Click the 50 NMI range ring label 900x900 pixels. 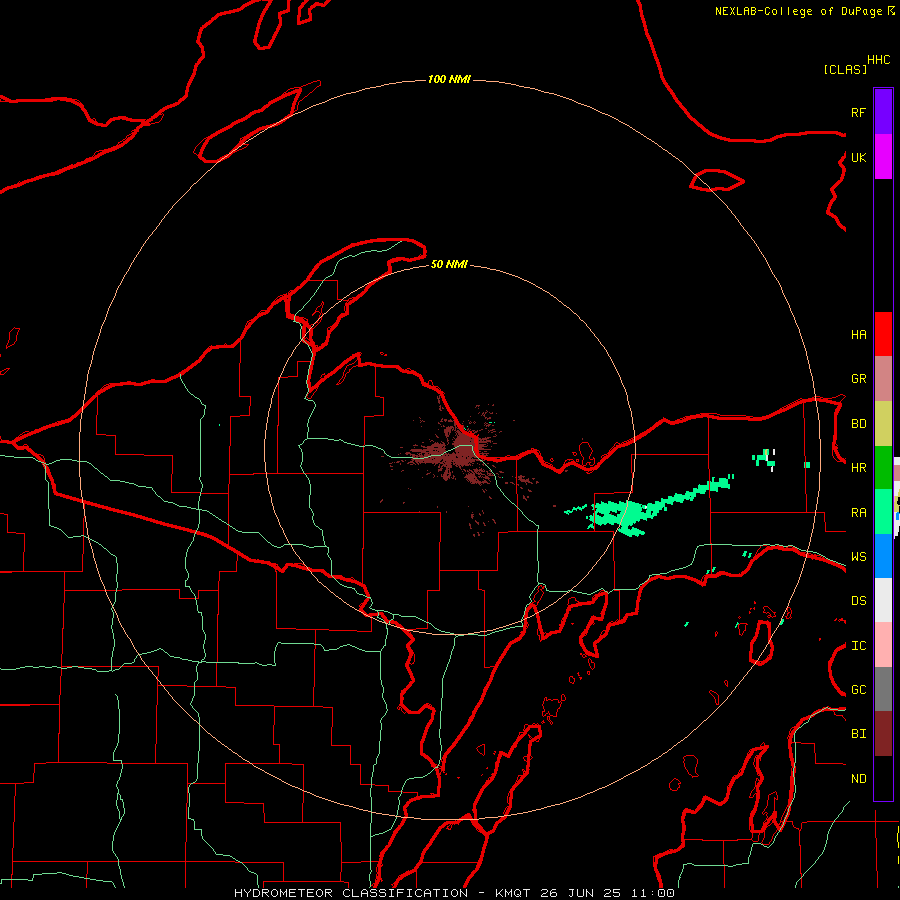(449, 264)
